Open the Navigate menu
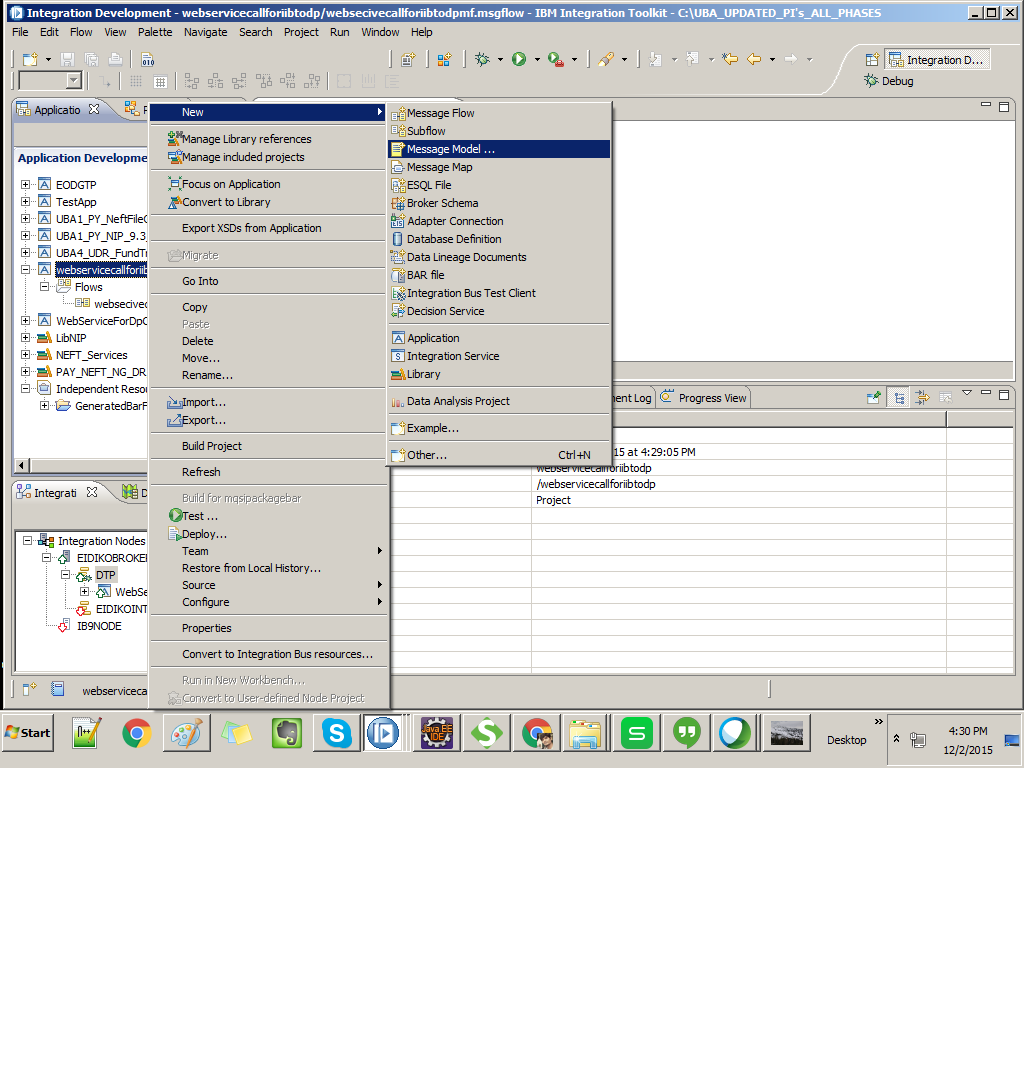This screenshot has height=1072, width=1024. 205,31
